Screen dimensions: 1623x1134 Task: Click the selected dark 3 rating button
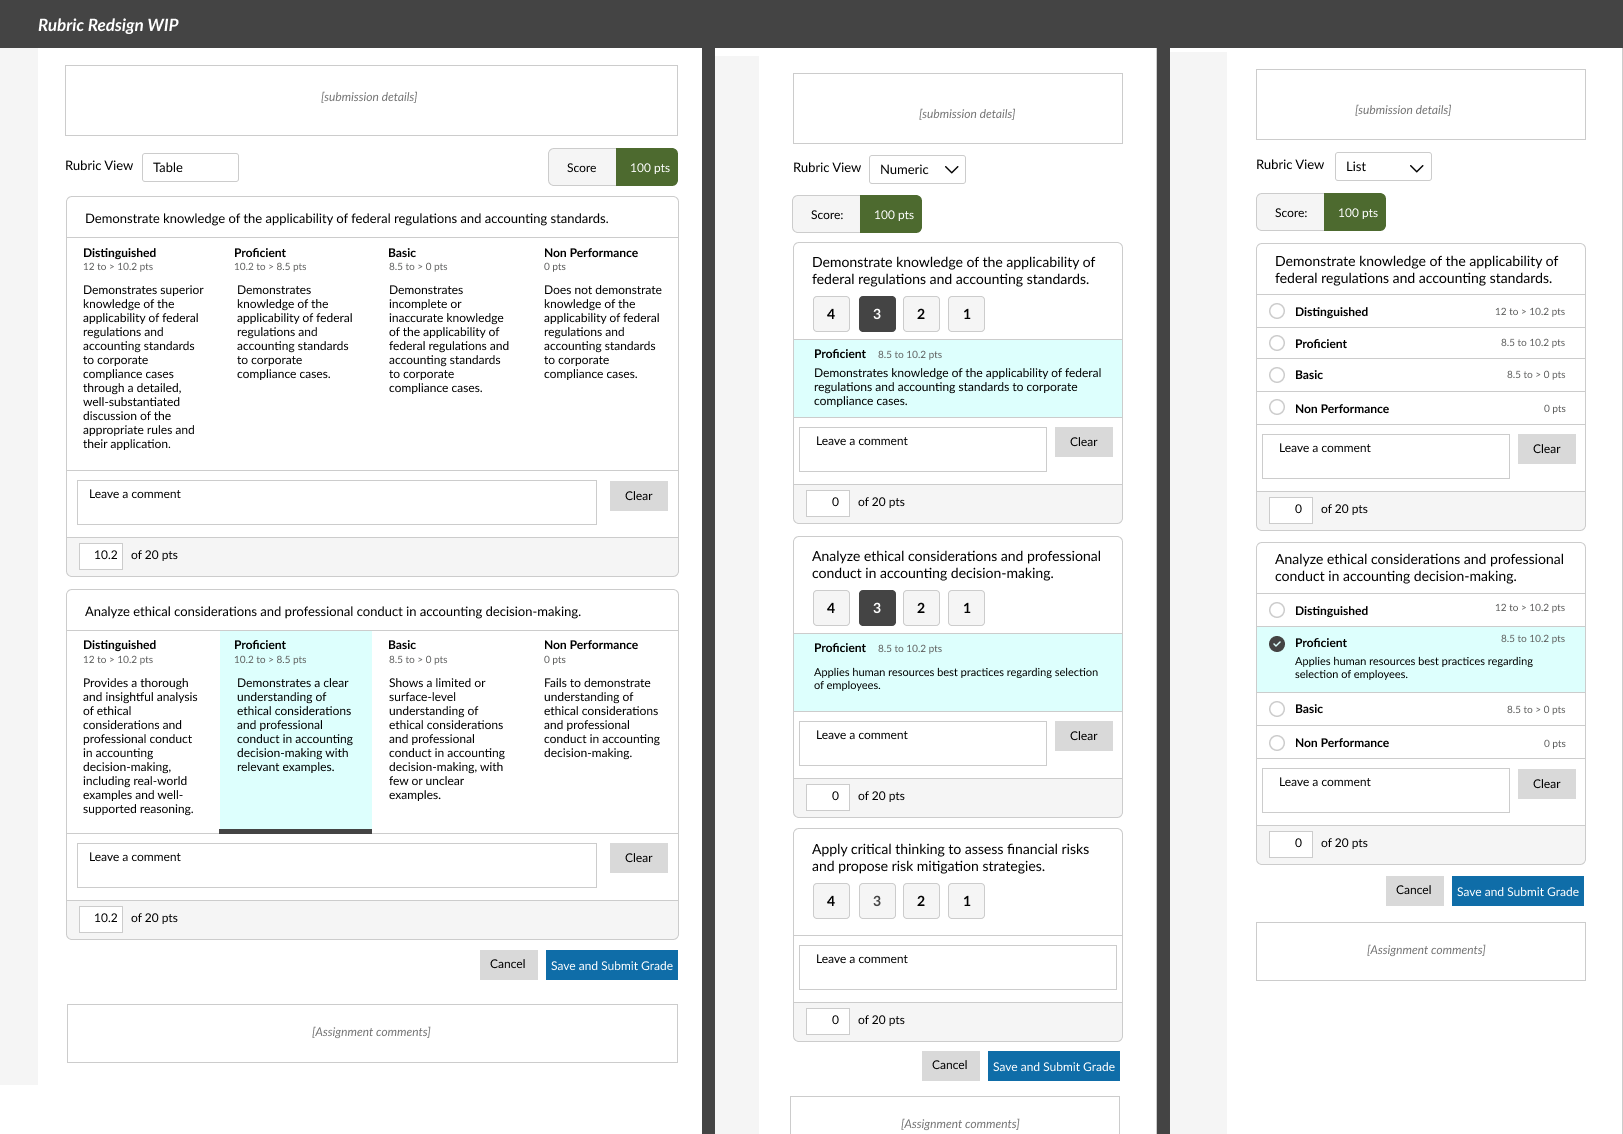coord(877,313)
